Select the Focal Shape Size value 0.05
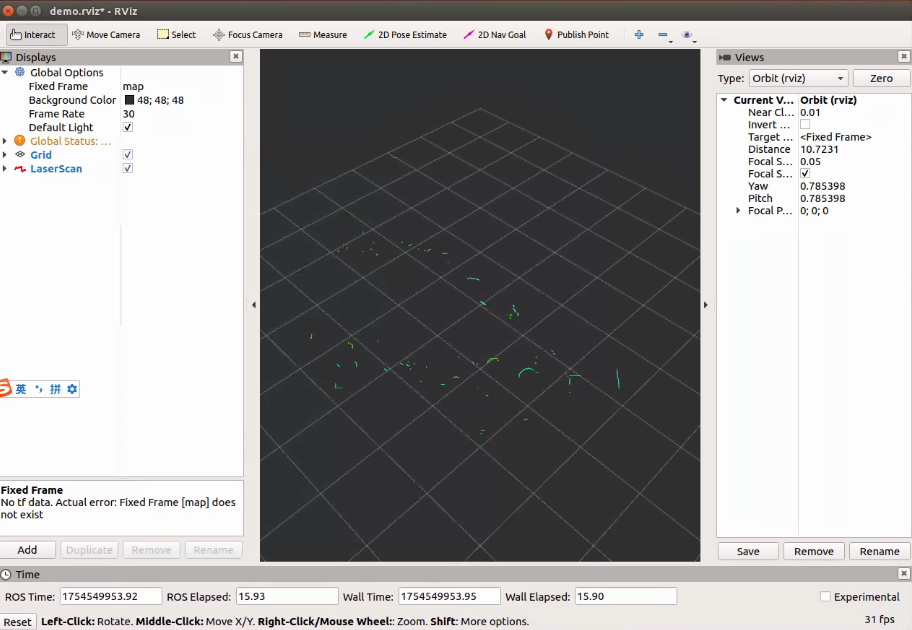Image resolution: width=912 pixels, height=630 pixels. point(810,161)
